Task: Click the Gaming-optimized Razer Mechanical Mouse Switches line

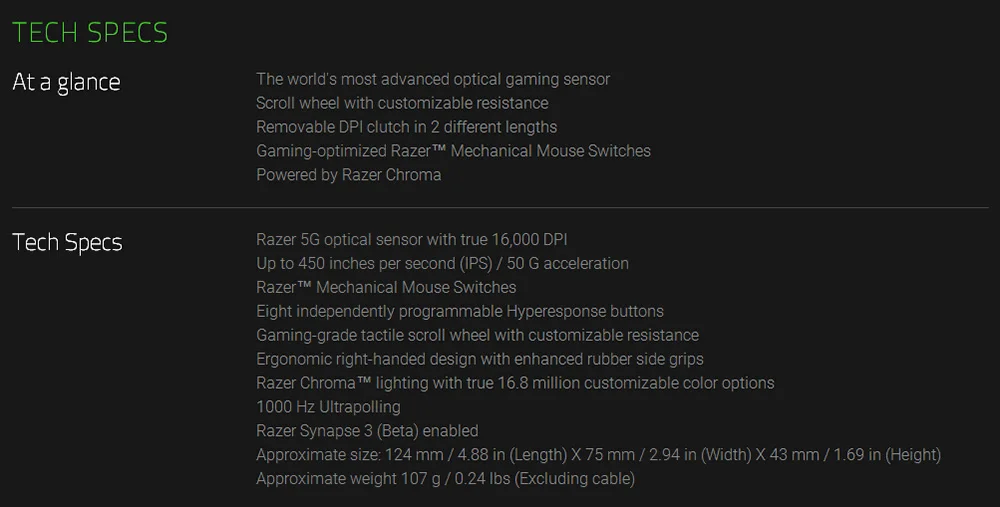Action: coord(453,151)
